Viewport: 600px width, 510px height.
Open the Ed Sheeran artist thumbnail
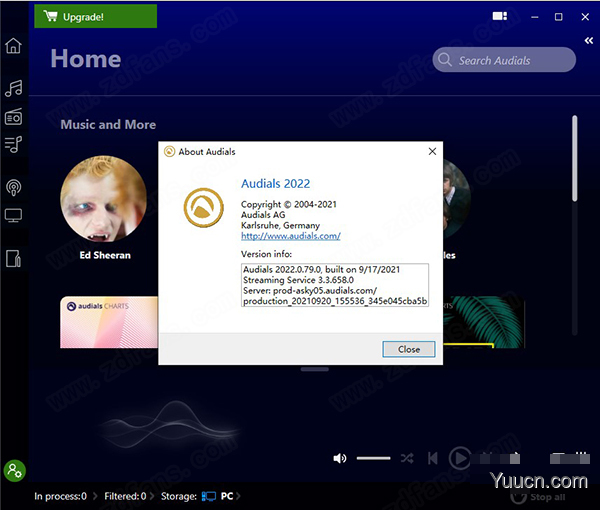pyautogui.click(x=103, y=198)
